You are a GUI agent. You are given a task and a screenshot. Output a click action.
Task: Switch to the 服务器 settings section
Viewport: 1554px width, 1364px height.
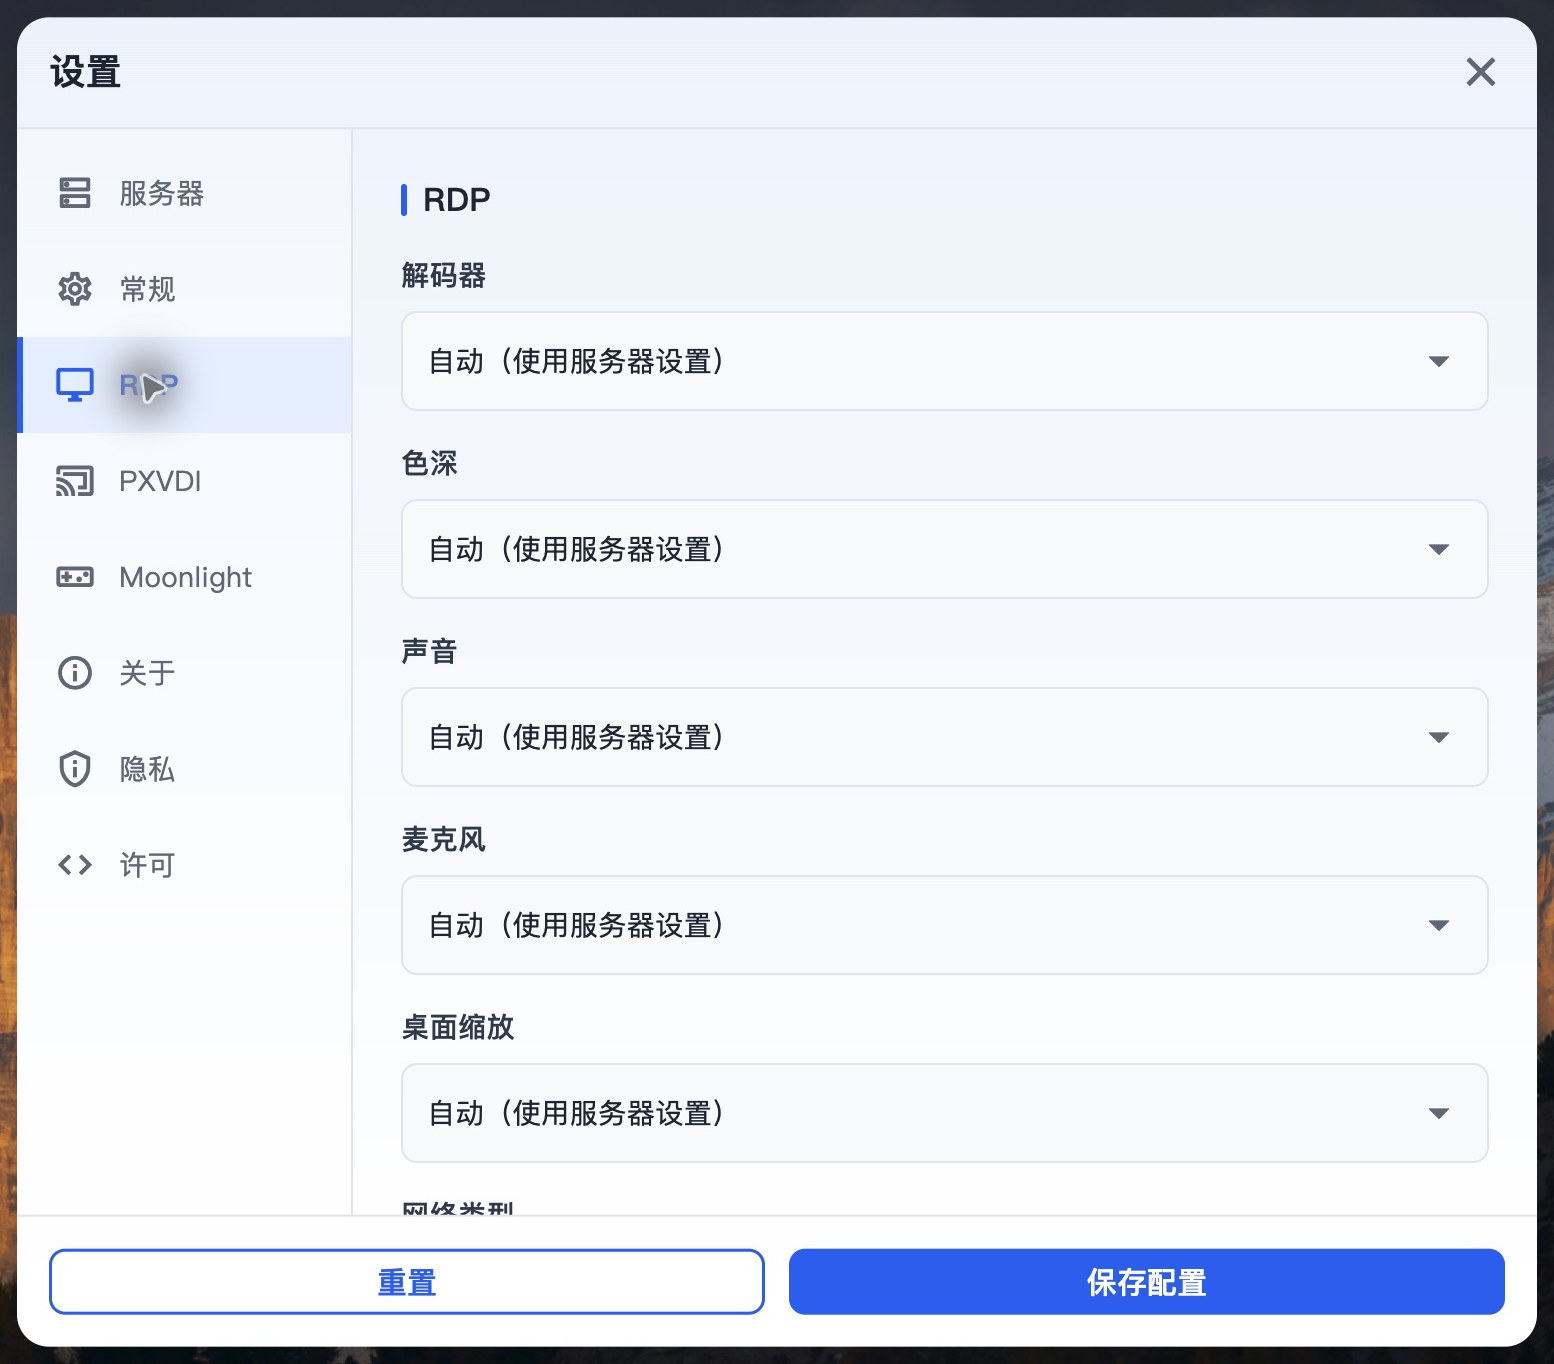185,193
